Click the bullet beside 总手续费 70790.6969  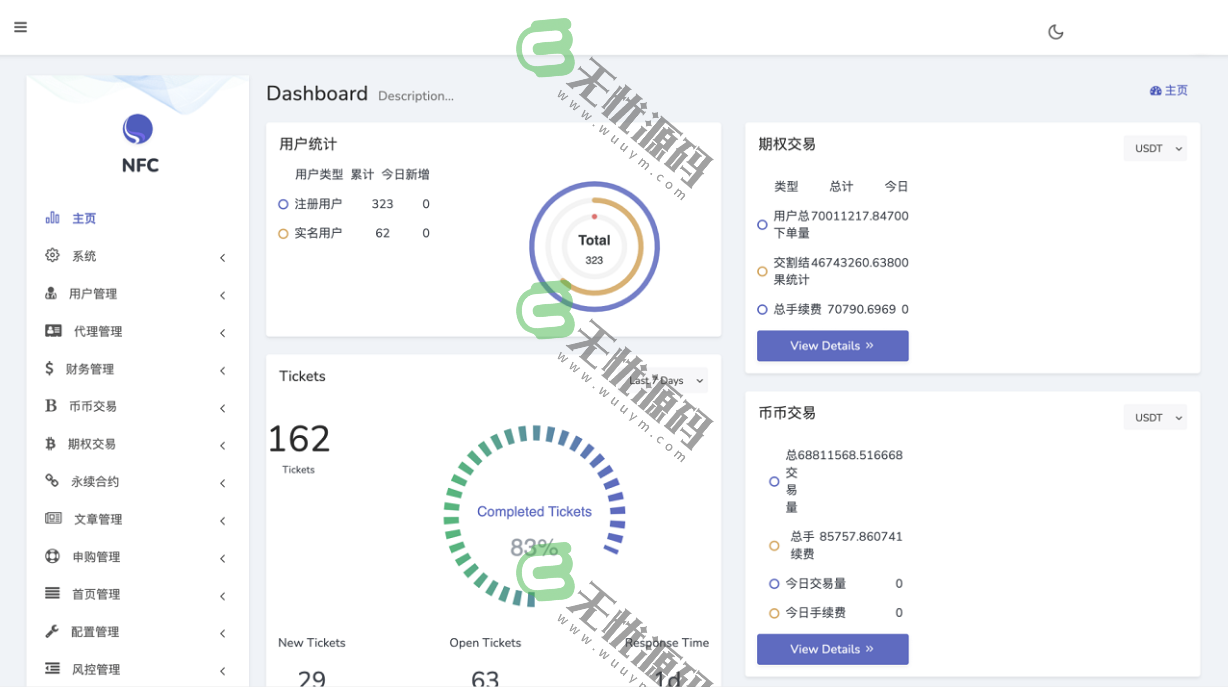pyautogui.click(x=761, y=309)
